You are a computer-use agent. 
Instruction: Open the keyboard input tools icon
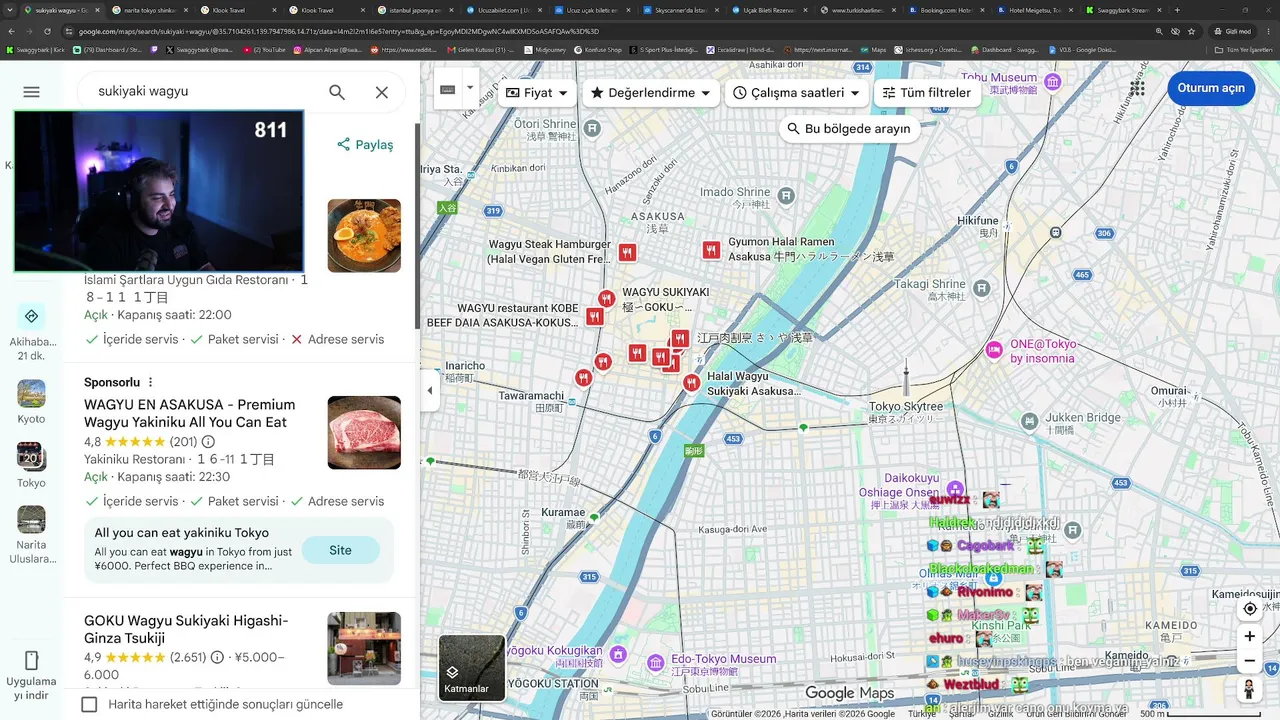point(448,89)
